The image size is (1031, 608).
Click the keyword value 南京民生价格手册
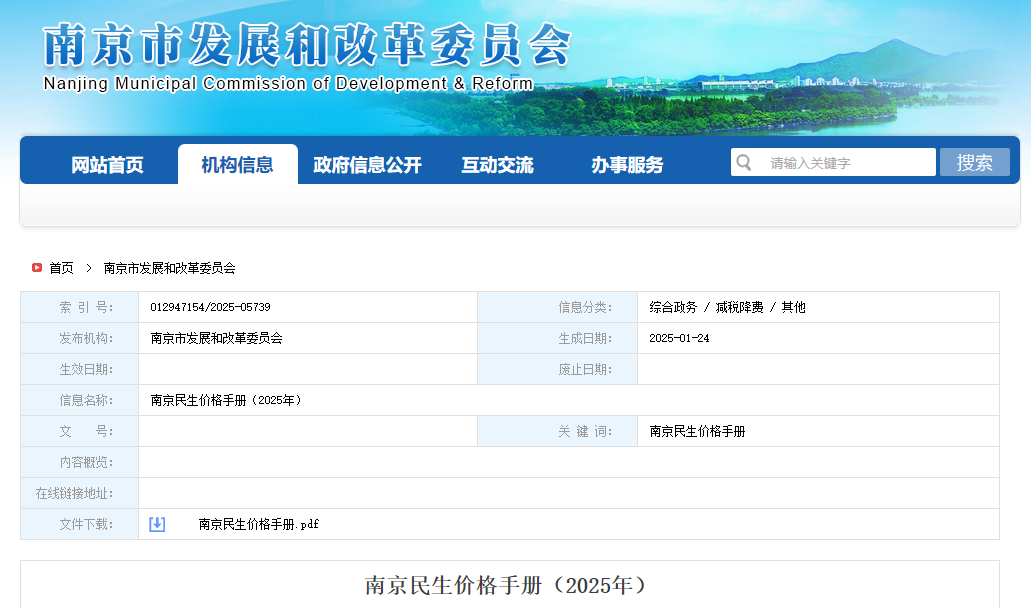[x=697, y=431]
